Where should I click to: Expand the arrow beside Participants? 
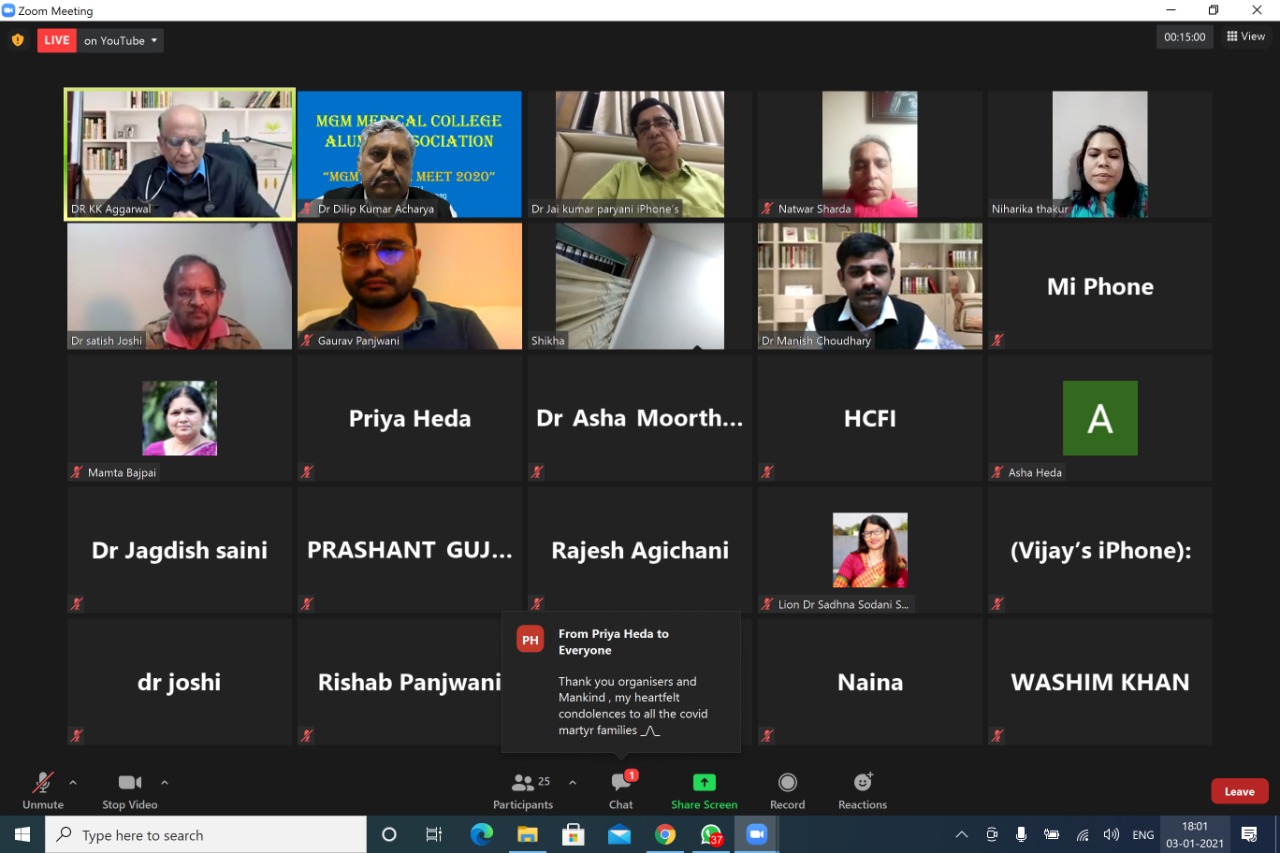(572, 782)
